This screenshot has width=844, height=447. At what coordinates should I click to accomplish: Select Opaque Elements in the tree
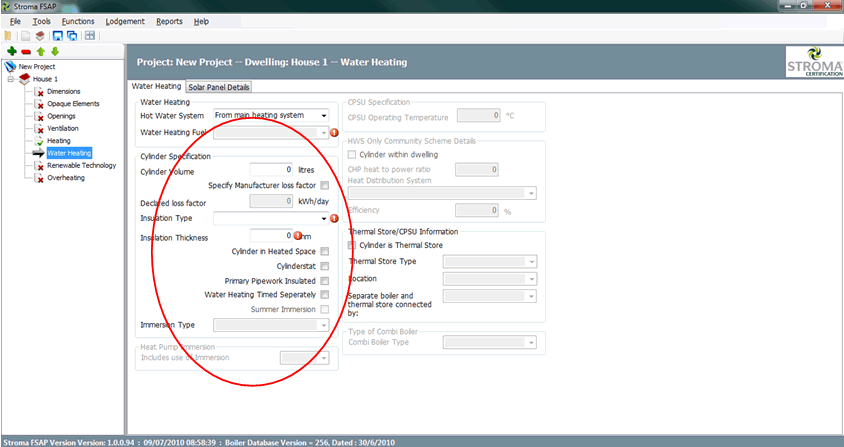(x=73, y=104)
